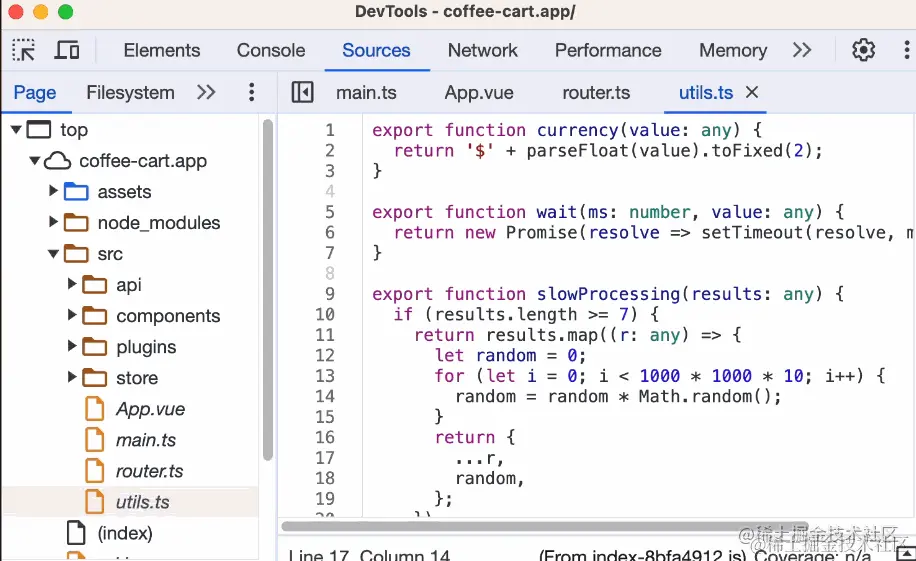This screenshot has width=916, height=561.
Task: Click the store folder icon
Action: click(95, 378)
